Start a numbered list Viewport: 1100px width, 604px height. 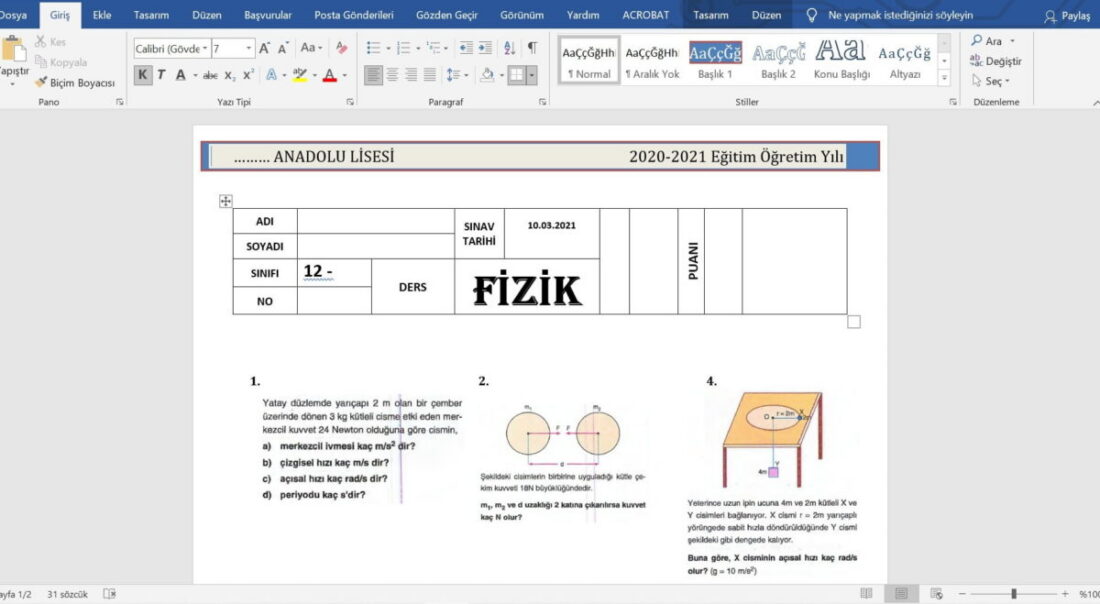pos(403,48)
